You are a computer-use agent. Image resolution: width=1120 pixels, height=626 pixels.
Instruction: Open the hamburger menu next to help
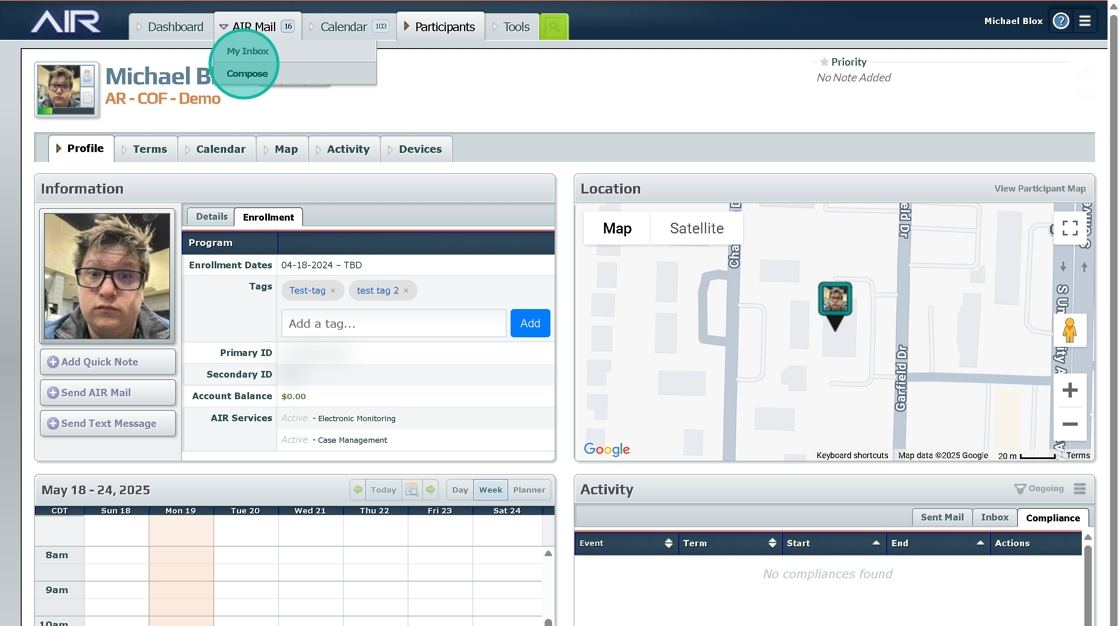(x=1084, y=21)
